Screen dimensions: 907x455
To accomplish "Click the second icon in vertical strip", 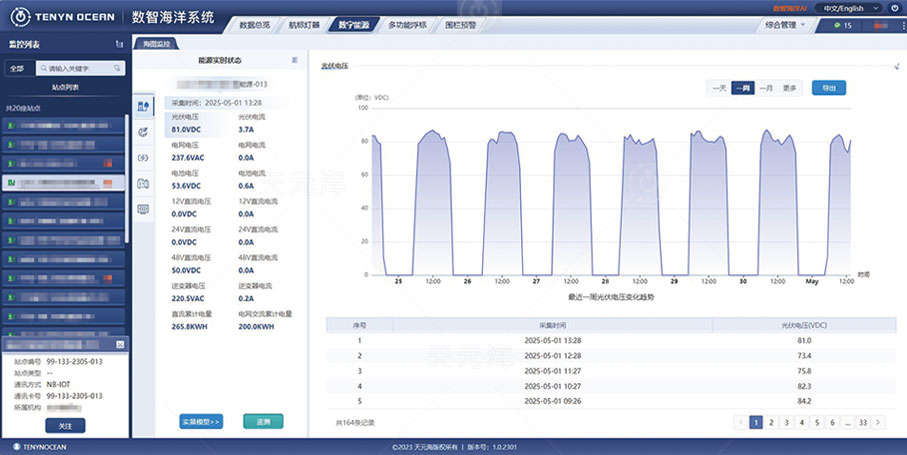I will pos(142,131).
